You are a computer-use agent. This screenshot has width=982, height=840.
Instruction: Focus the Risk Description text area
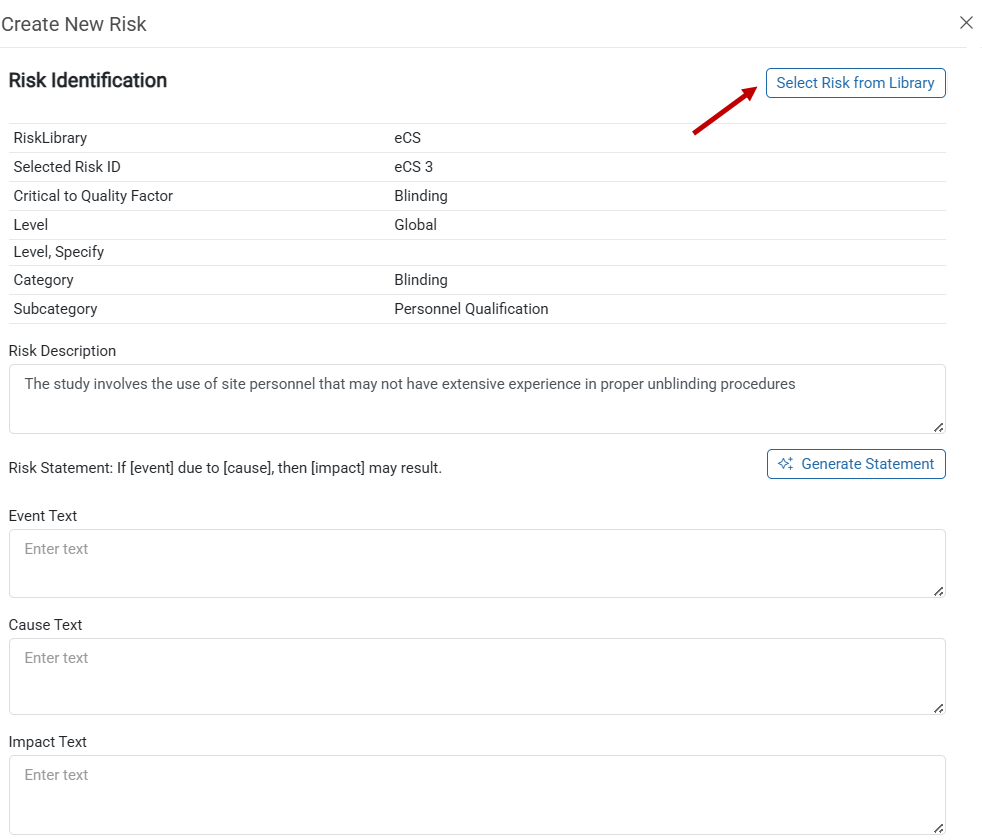pyautogui.click(x=477, y=399)
